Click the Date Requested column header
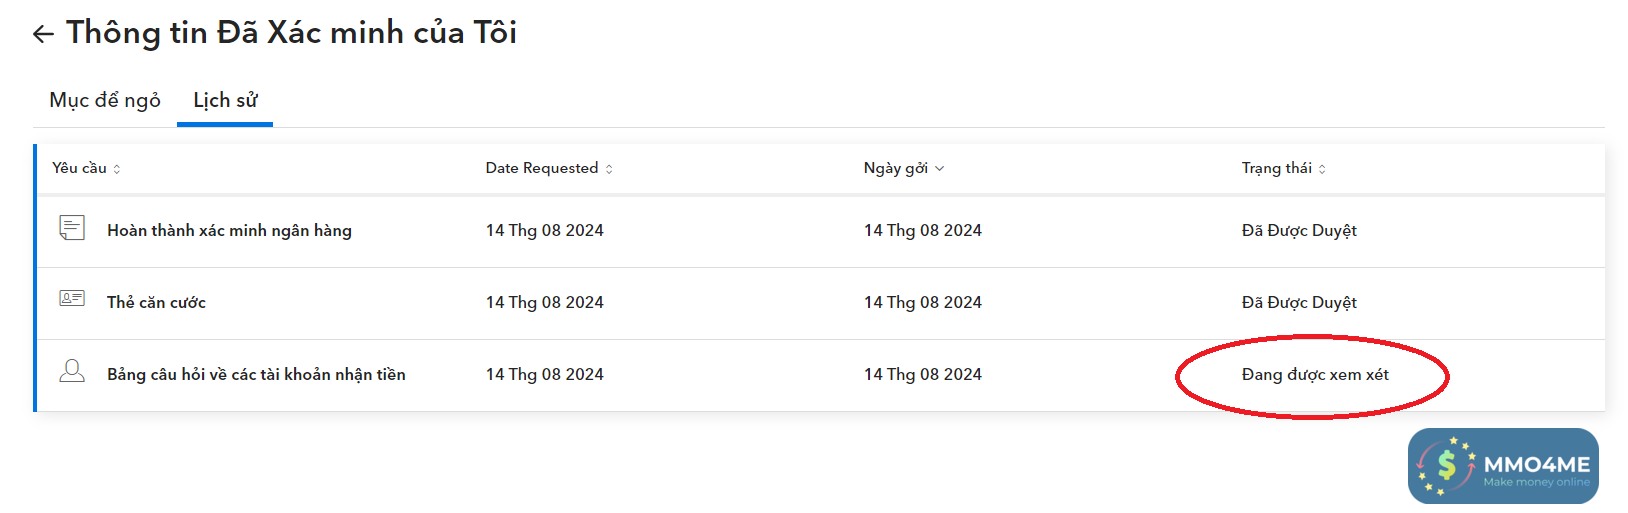Viewport: 1628px width, 513px height. pos(542,168)
